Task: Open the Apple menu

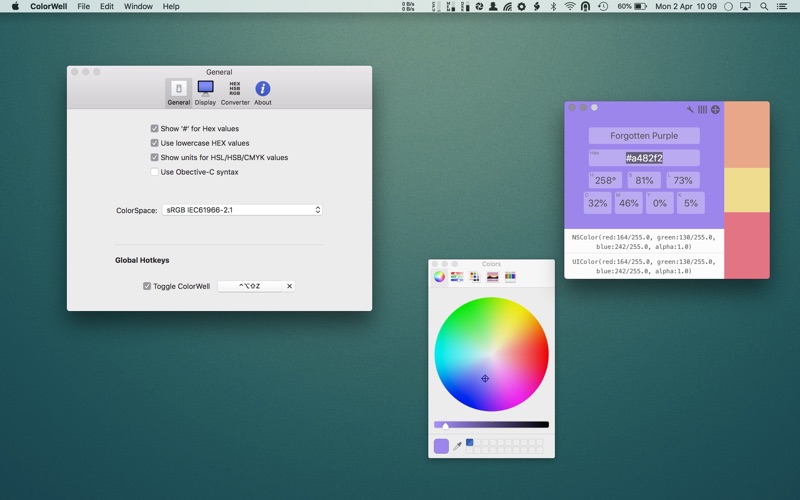Action: coord(15,6)
